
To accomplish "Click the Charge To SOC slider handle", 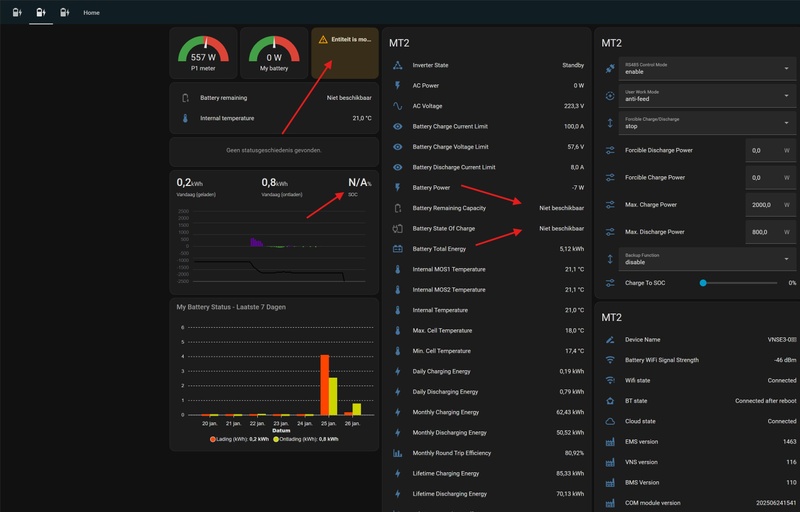I will 703,283.
